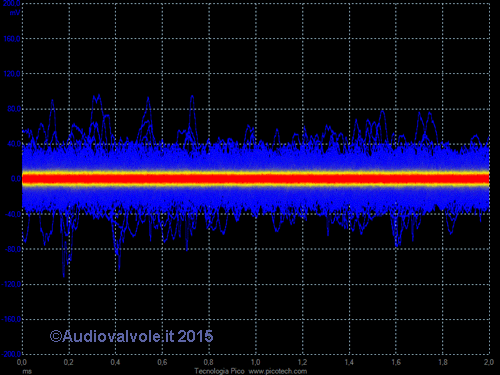Click the 1,0 time axis label
Screen dimensions: 500x375
(x=255, y=362)
